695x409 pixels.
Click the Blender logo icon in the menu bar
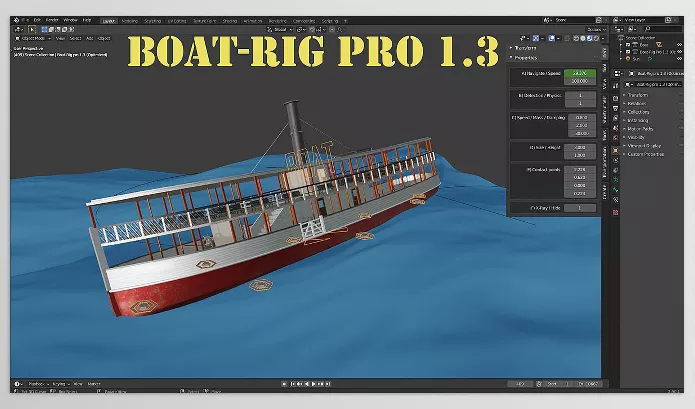[x=16, y=20]
